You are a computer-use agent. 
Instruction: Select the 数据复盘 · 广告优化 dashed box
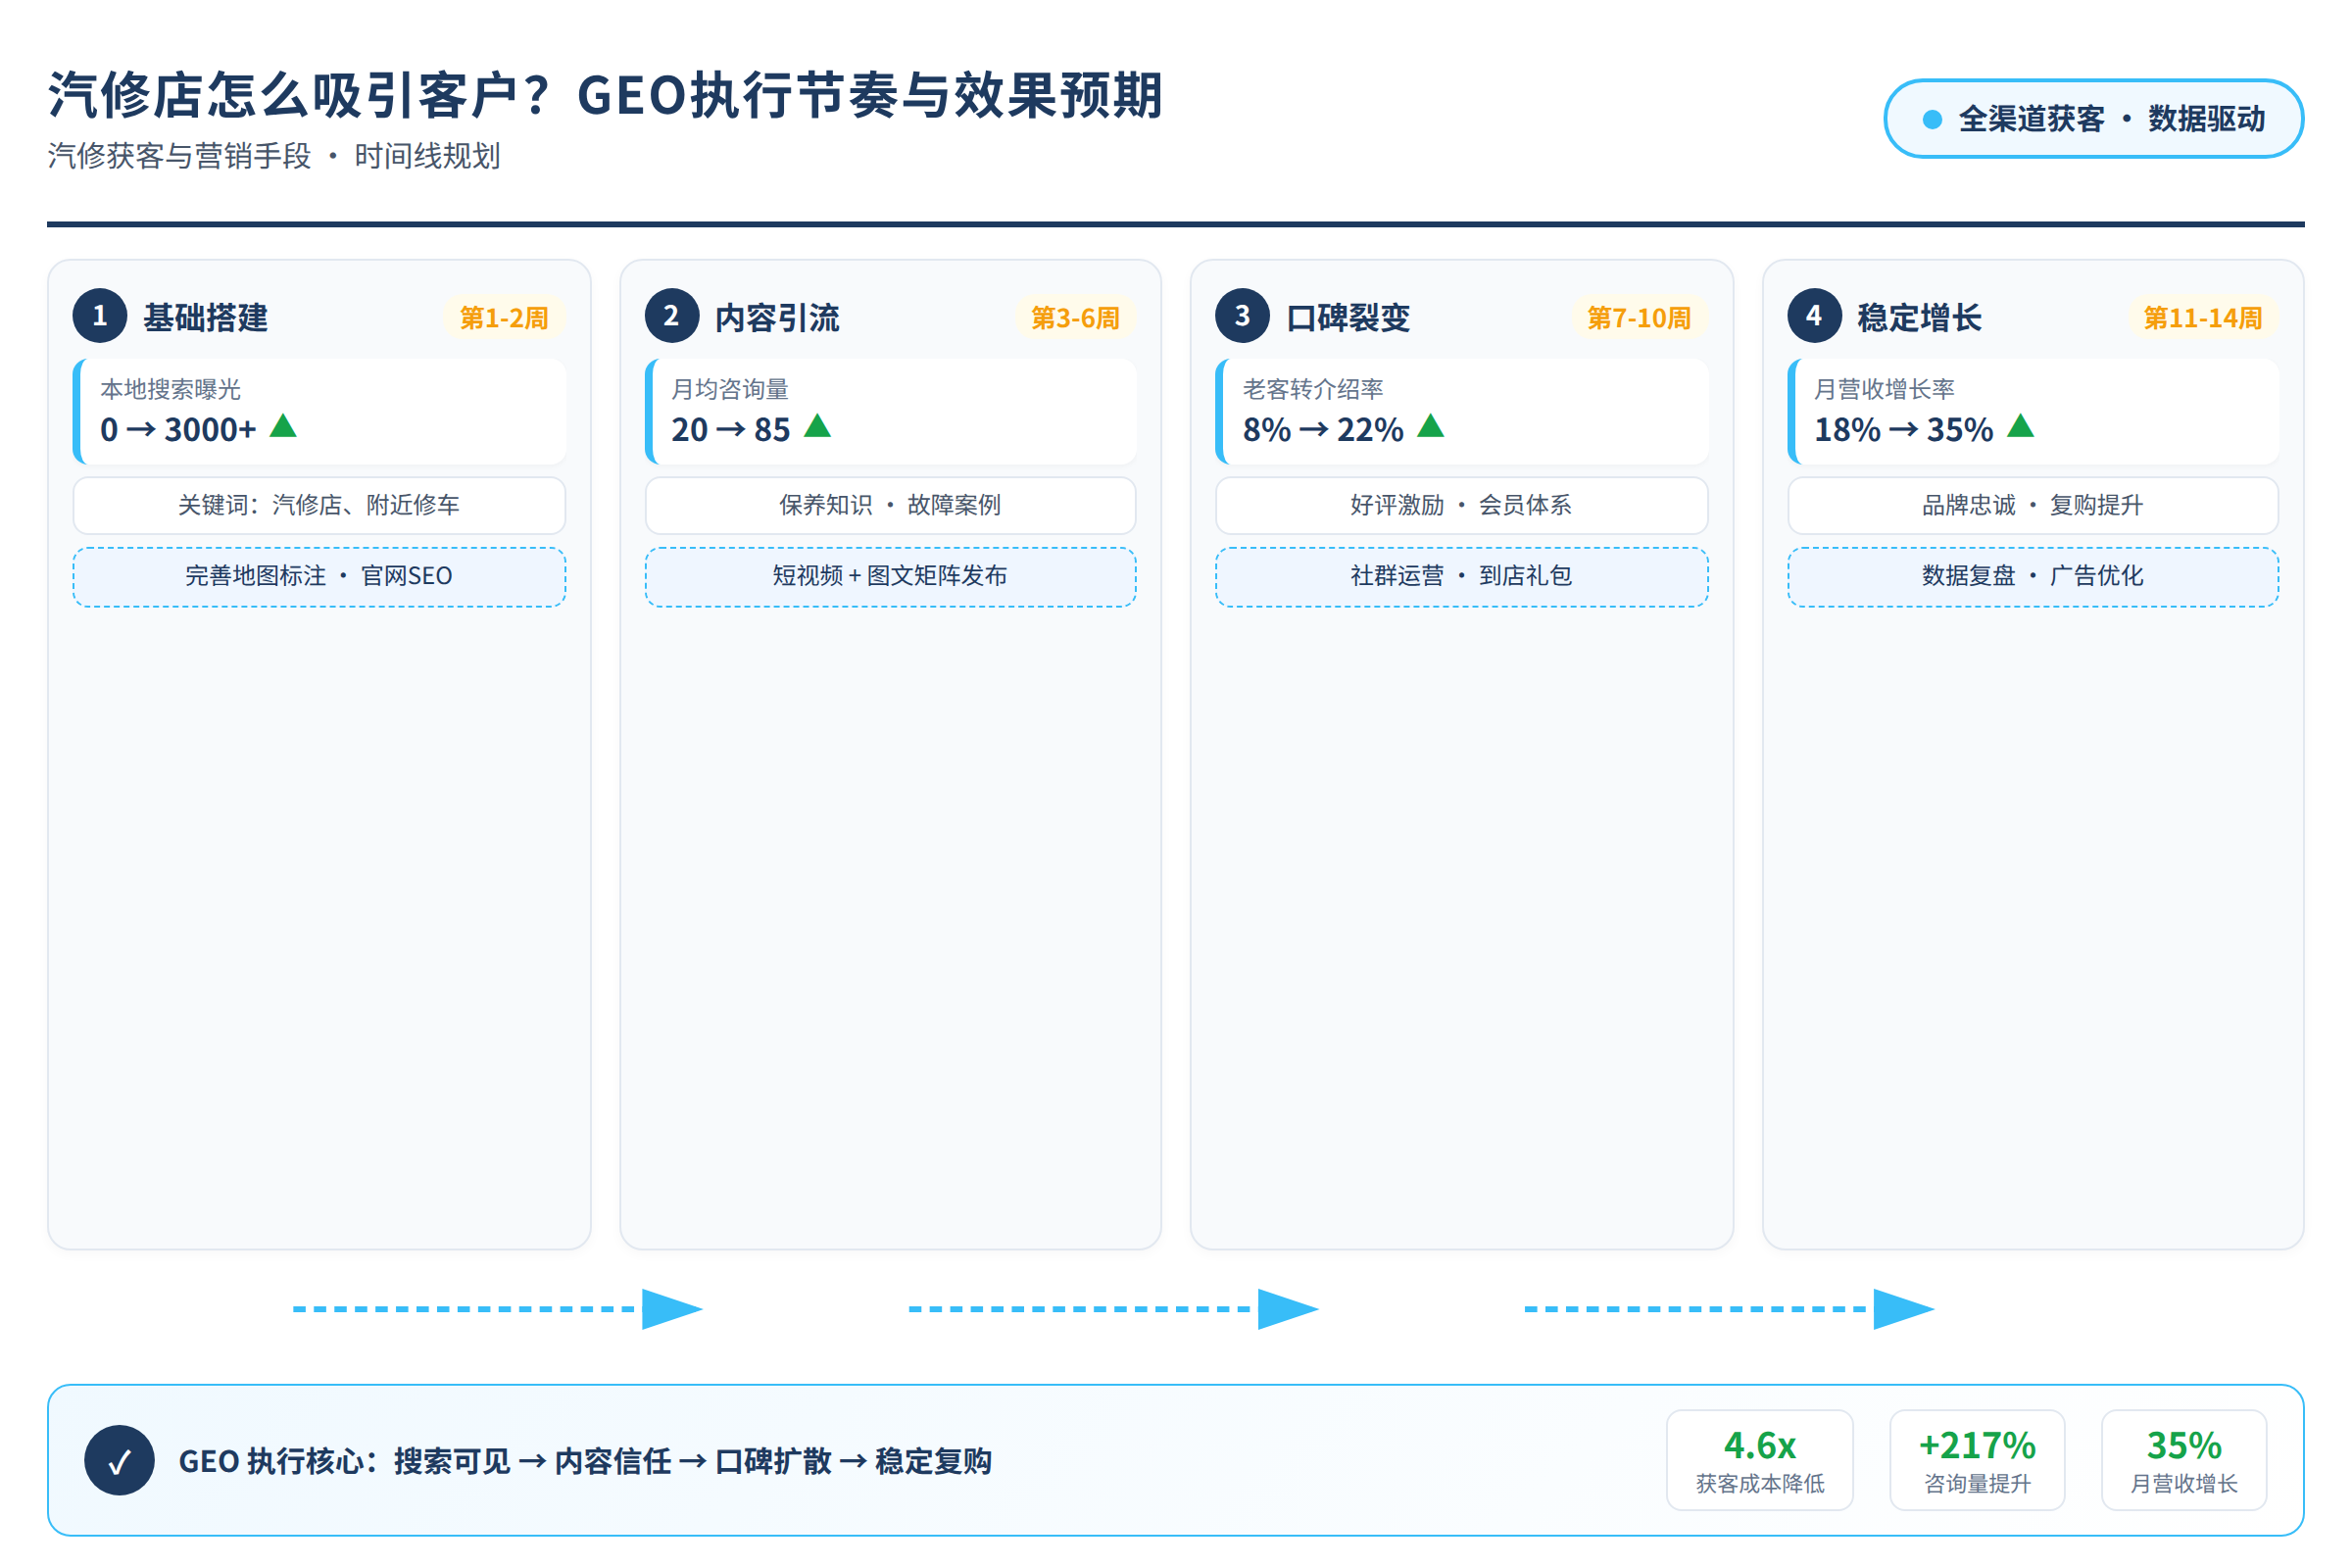(2033, 576)
